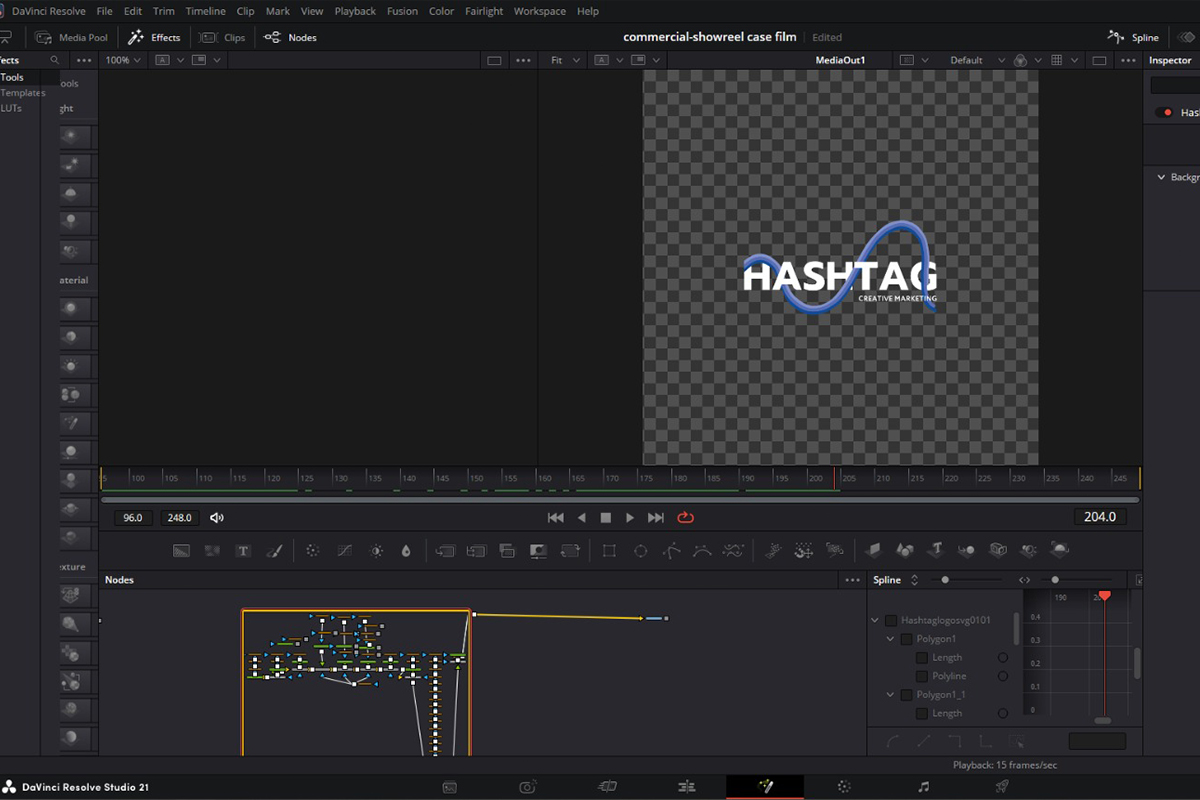Open the Default viewer LUT dropdown
The width and height of the screenshot is (1200, 800).
[x=977, y=61]
